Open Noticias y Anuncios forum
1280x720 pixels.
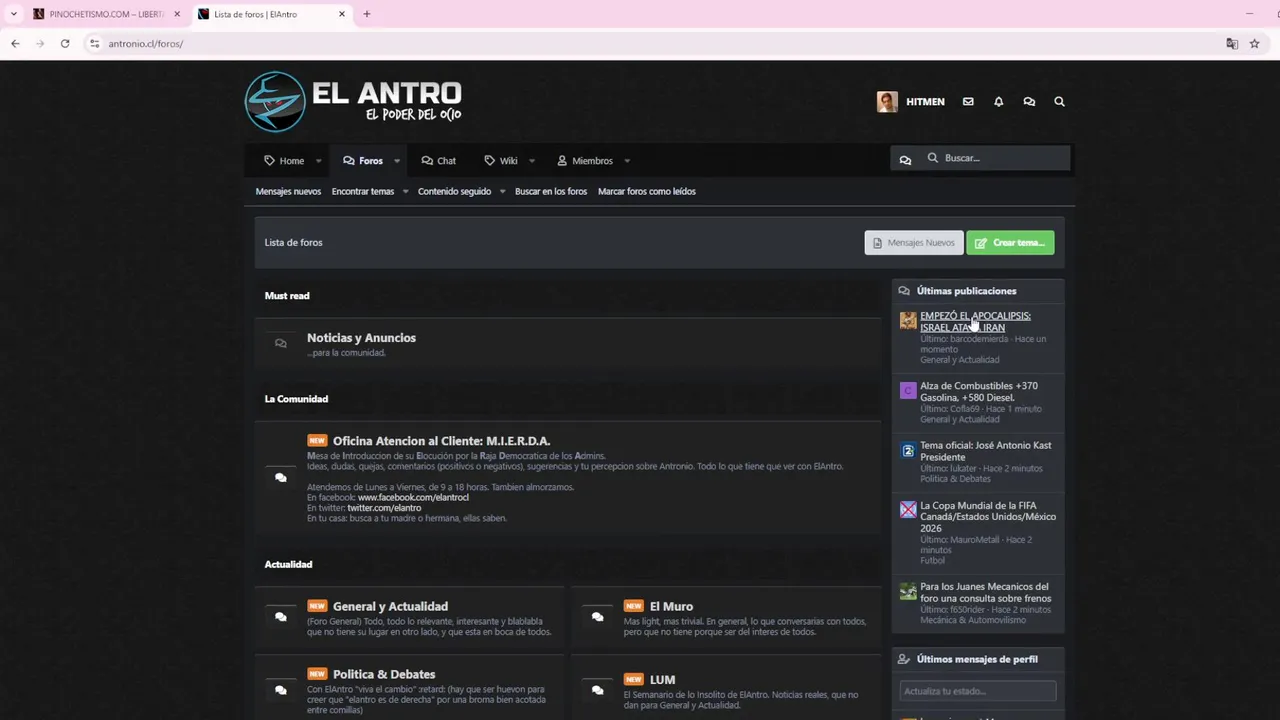pyautogui.click(x=361, y=338)
